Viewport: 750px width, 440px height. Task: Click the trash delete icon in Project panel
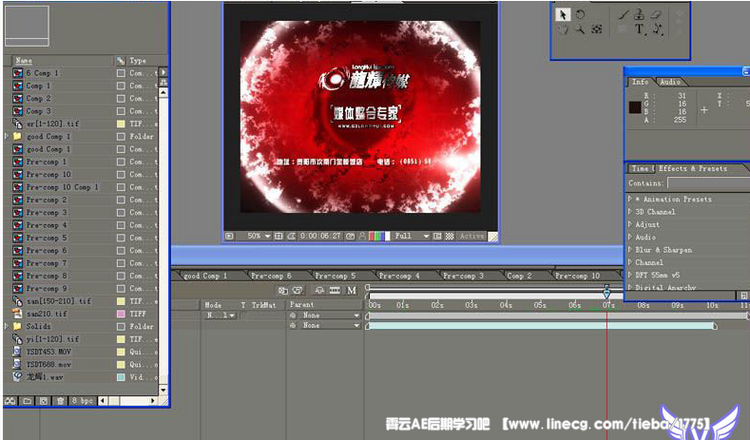60,401
